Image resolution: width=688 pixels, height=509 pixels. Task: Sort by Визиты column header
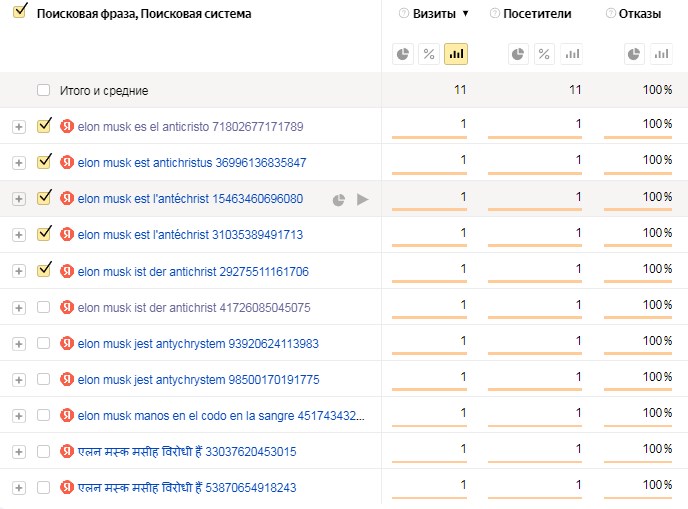point(434,14)
